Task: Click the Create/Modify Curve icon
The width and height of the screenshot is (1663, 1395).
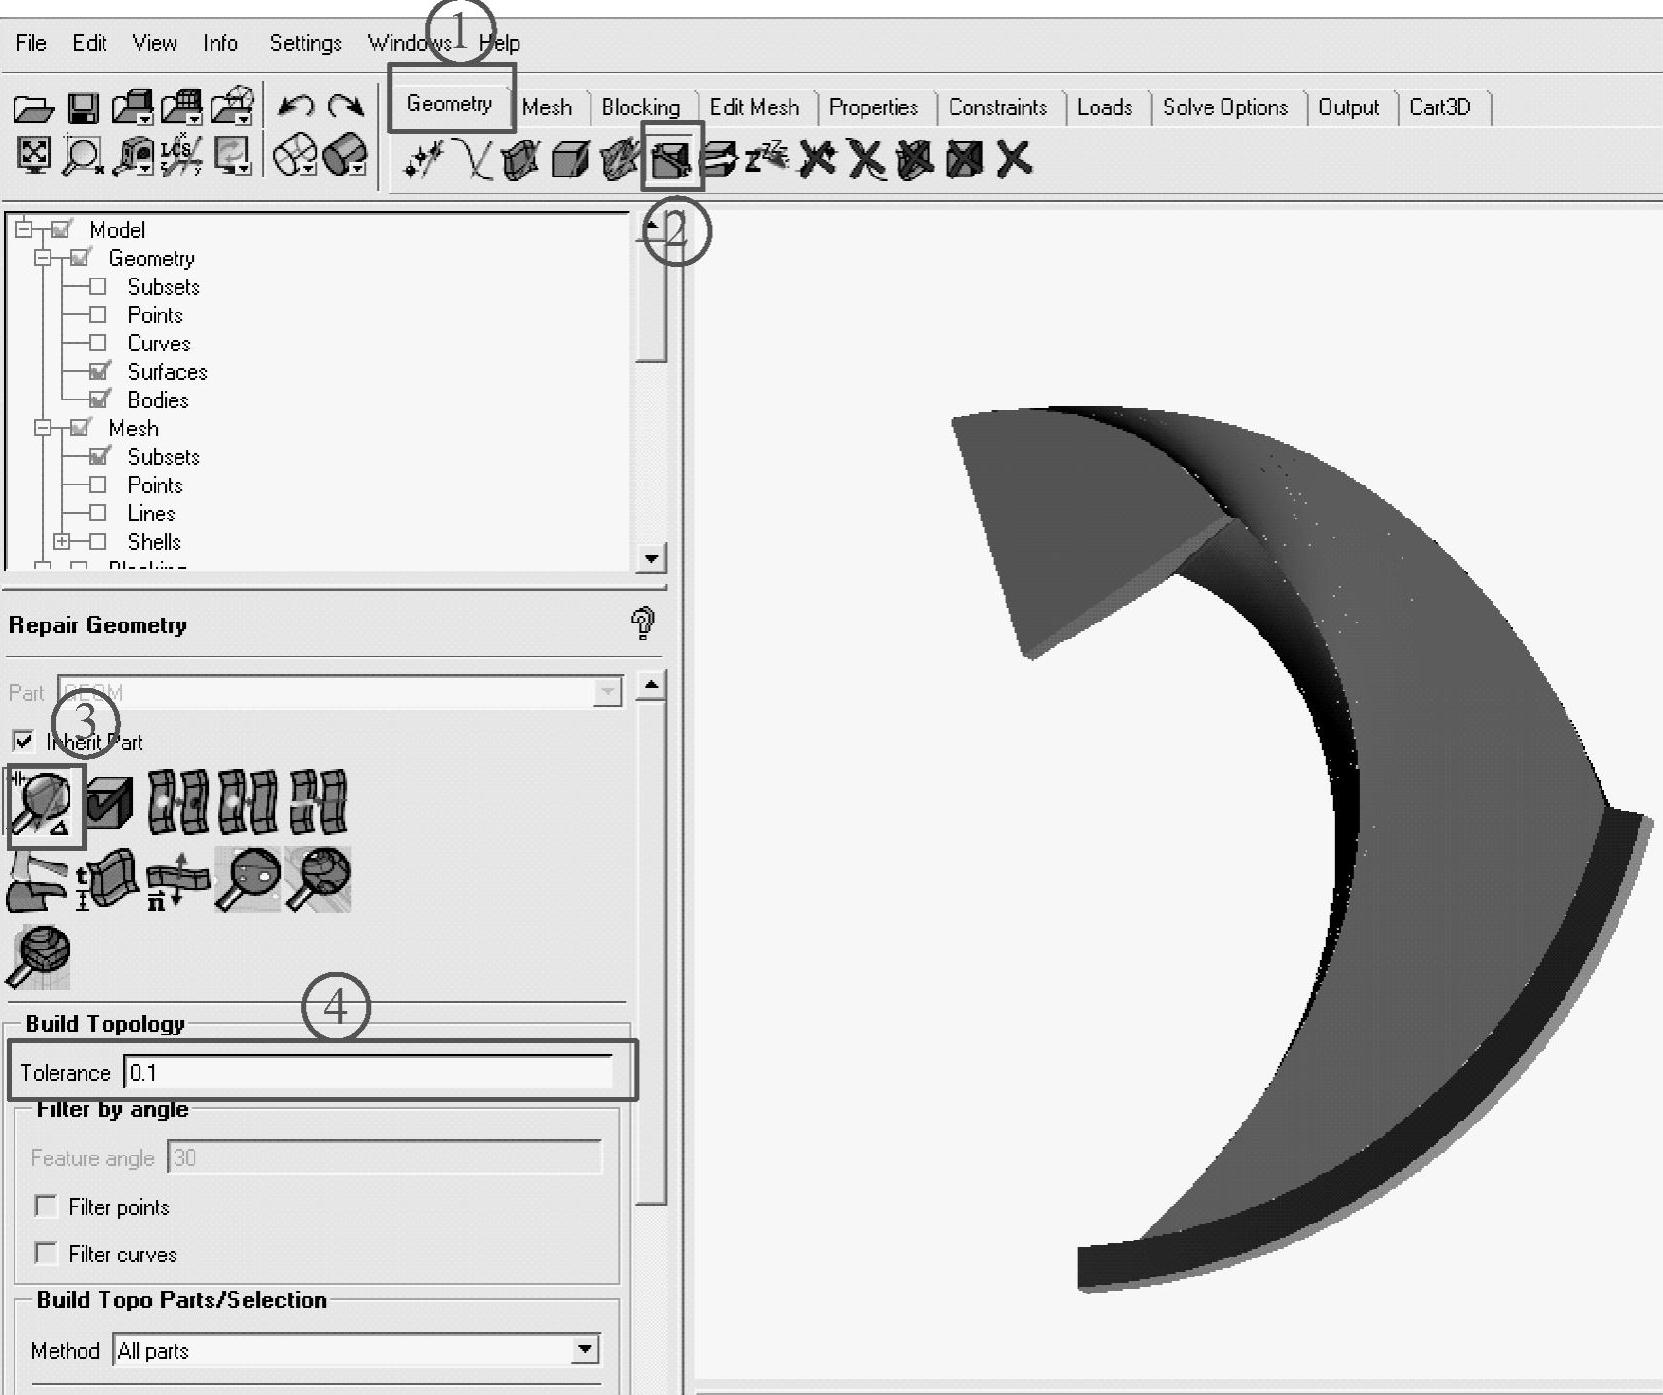Action: click(x=472, y=159)
